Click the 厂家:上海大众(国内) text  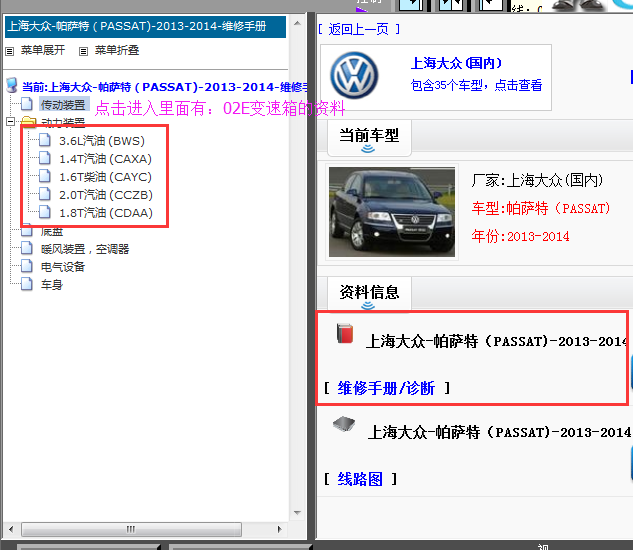tap(537, 180)
